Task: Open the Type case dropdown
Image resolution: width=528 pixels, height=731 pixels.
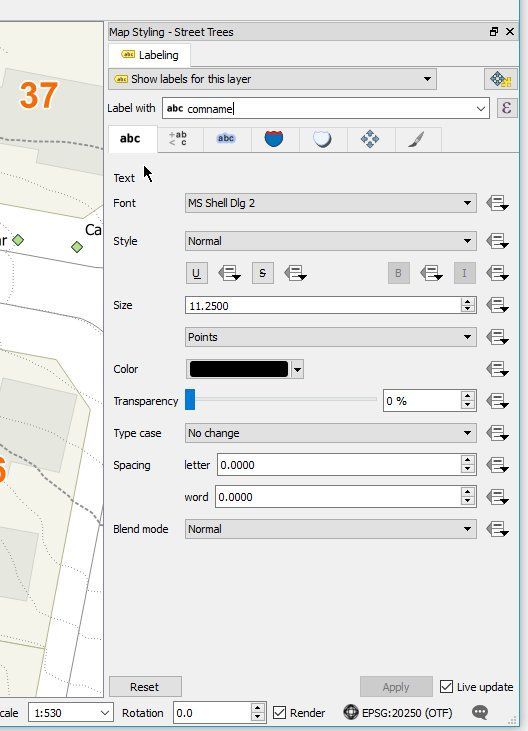Action: click(330, 433)
